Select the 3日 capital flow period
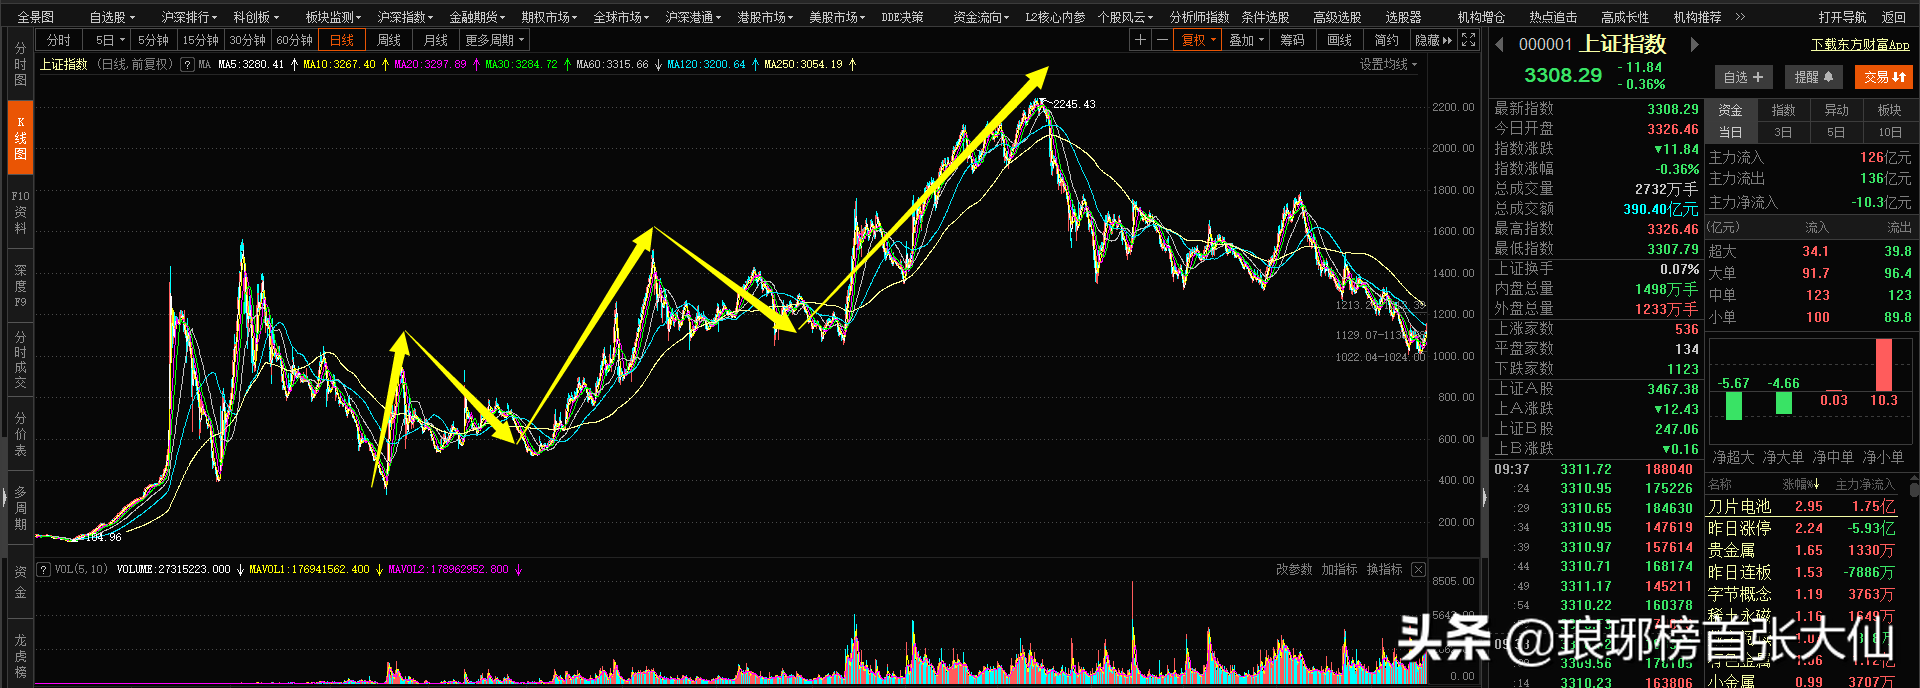 point(1783,132)
